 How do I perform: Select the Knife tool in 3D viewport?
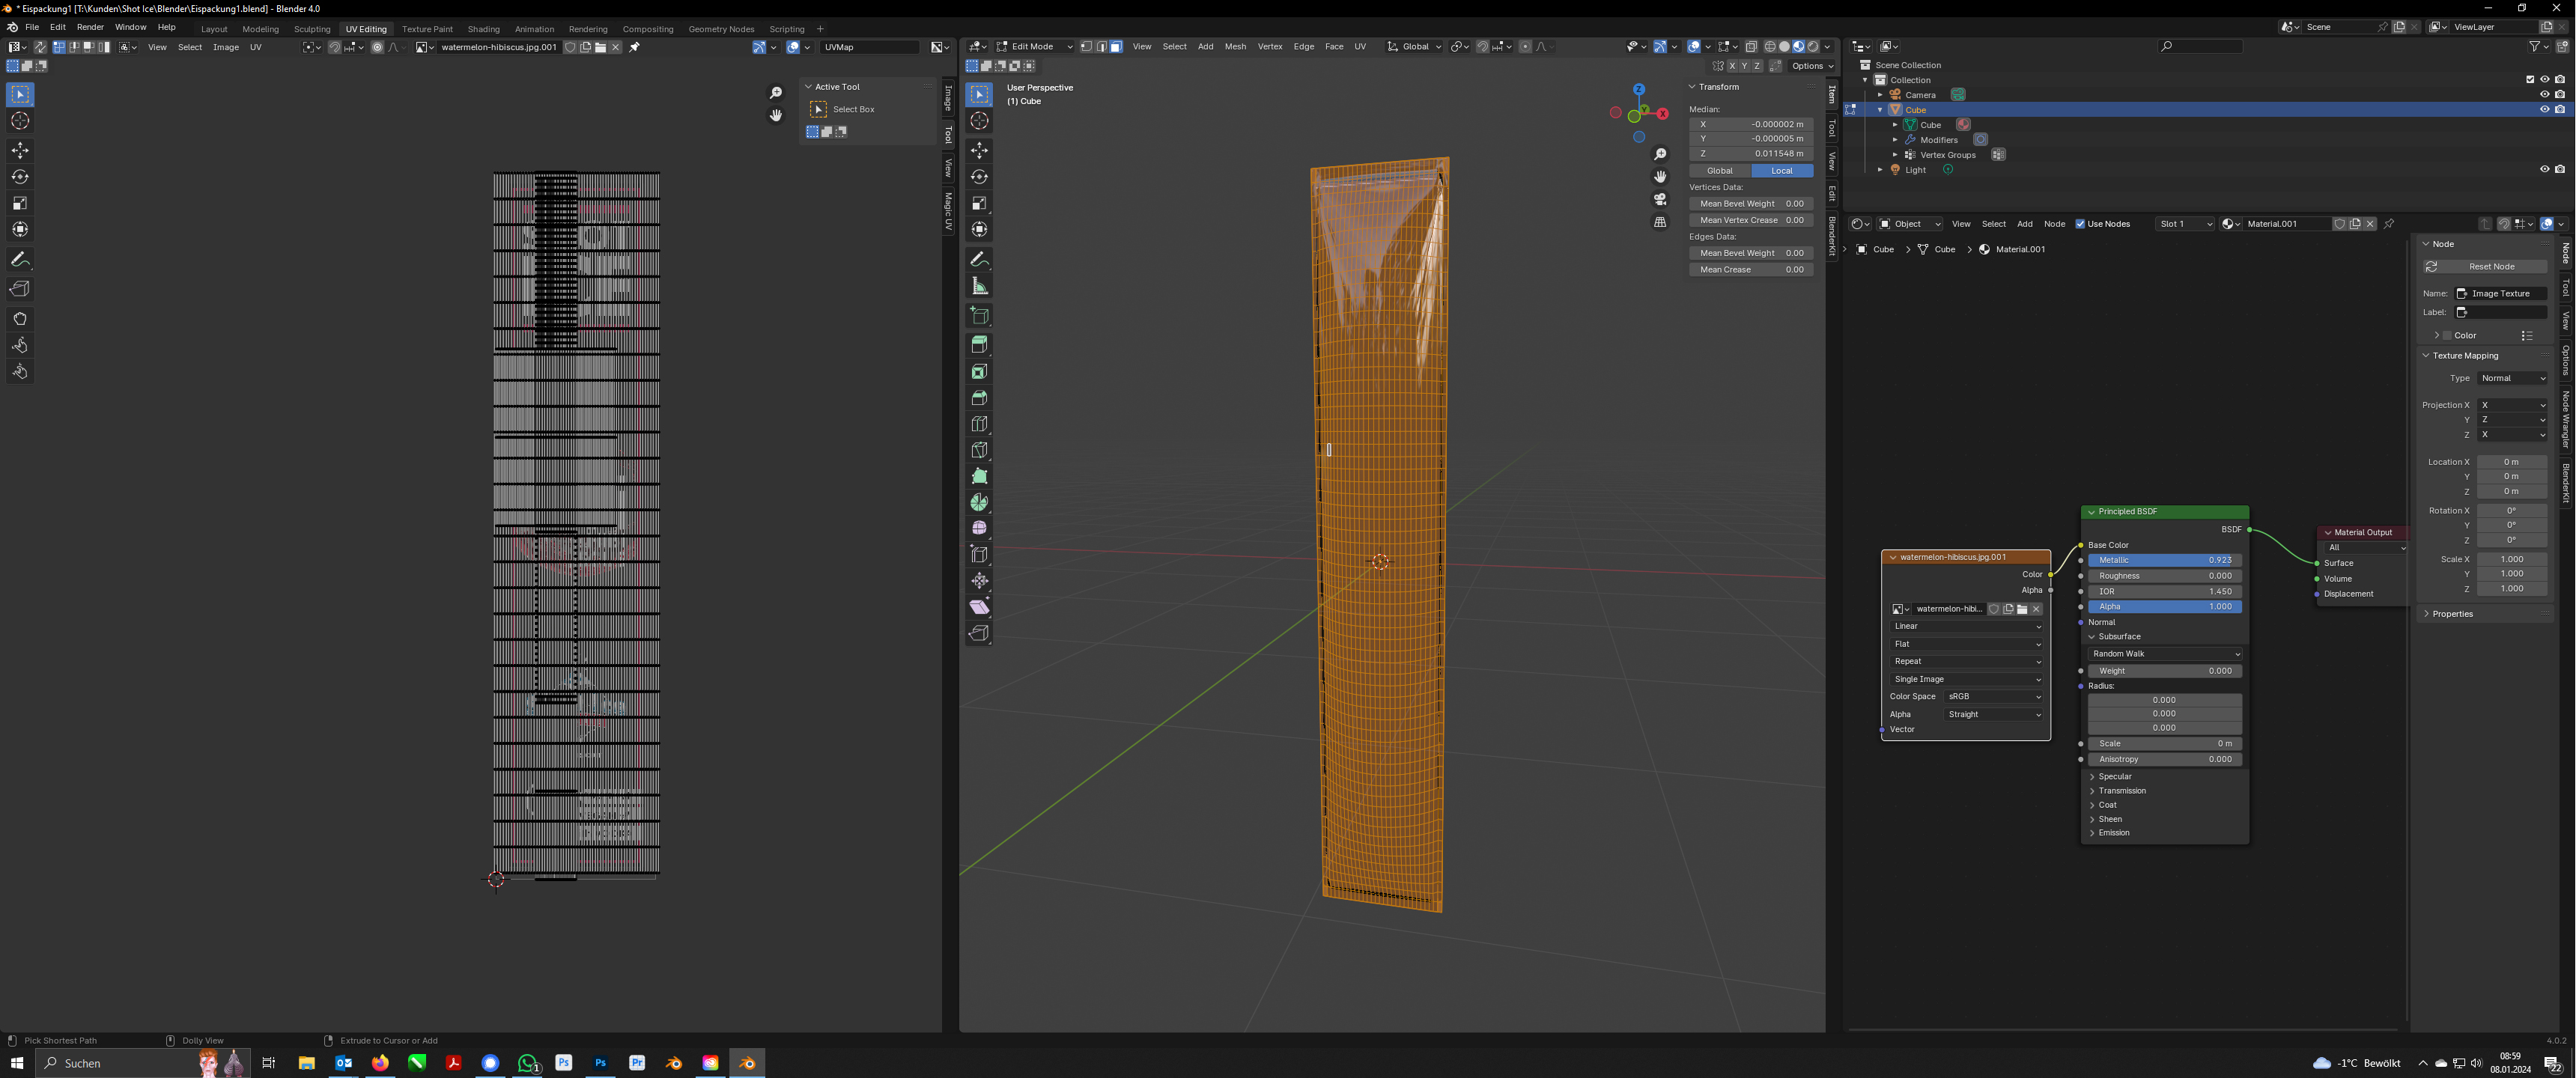[x=979, y=450]
